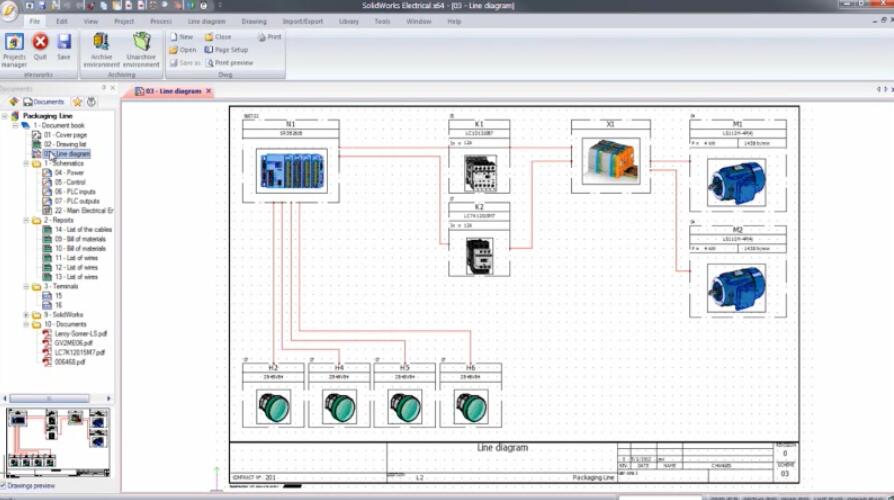This screenshot has width=894, height=500.
Task: Create a New drawing in Dwg group
Action: pyautogui.click(x=181, y=36)
